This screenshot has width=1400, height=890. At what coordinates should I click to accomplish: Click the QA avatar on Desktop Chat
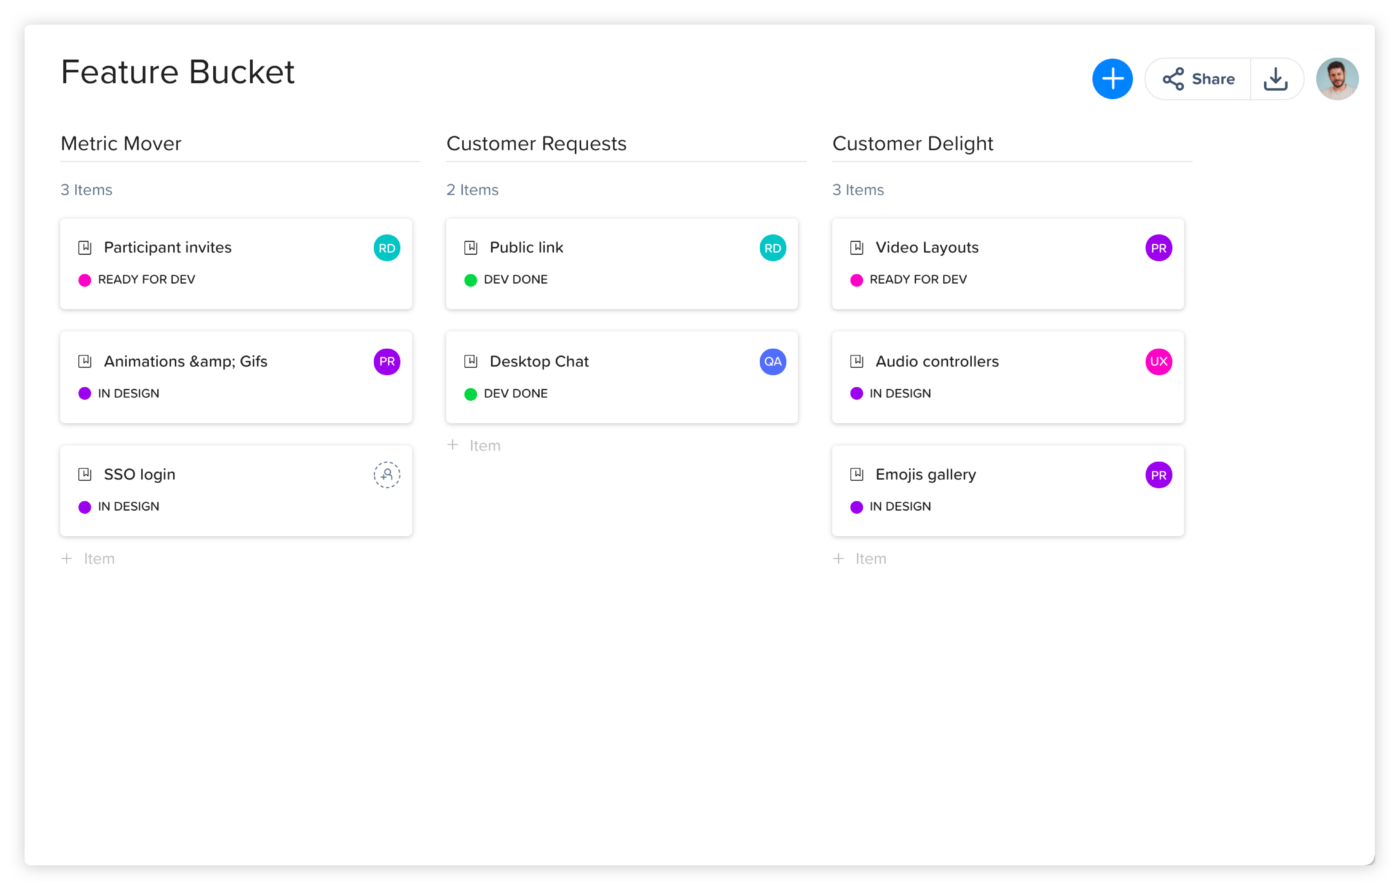coord(773,362)
